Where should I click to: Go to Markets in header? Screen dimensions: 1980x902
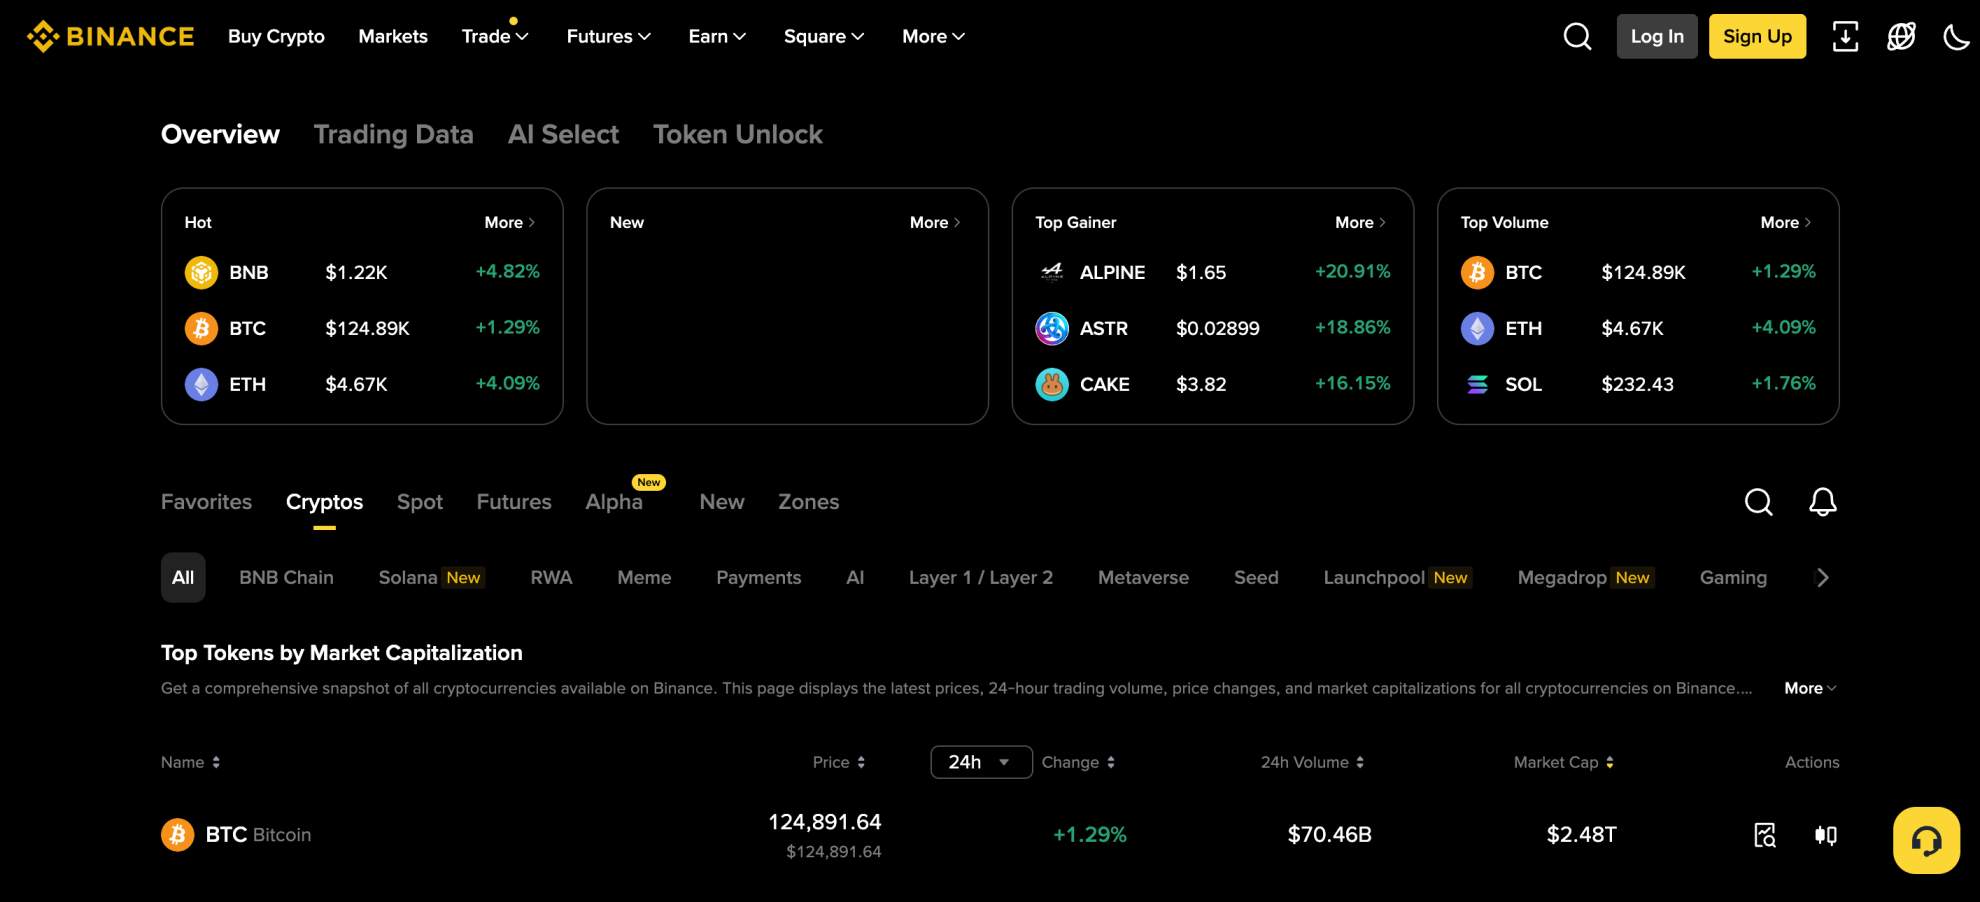click(x=393, y=36)
